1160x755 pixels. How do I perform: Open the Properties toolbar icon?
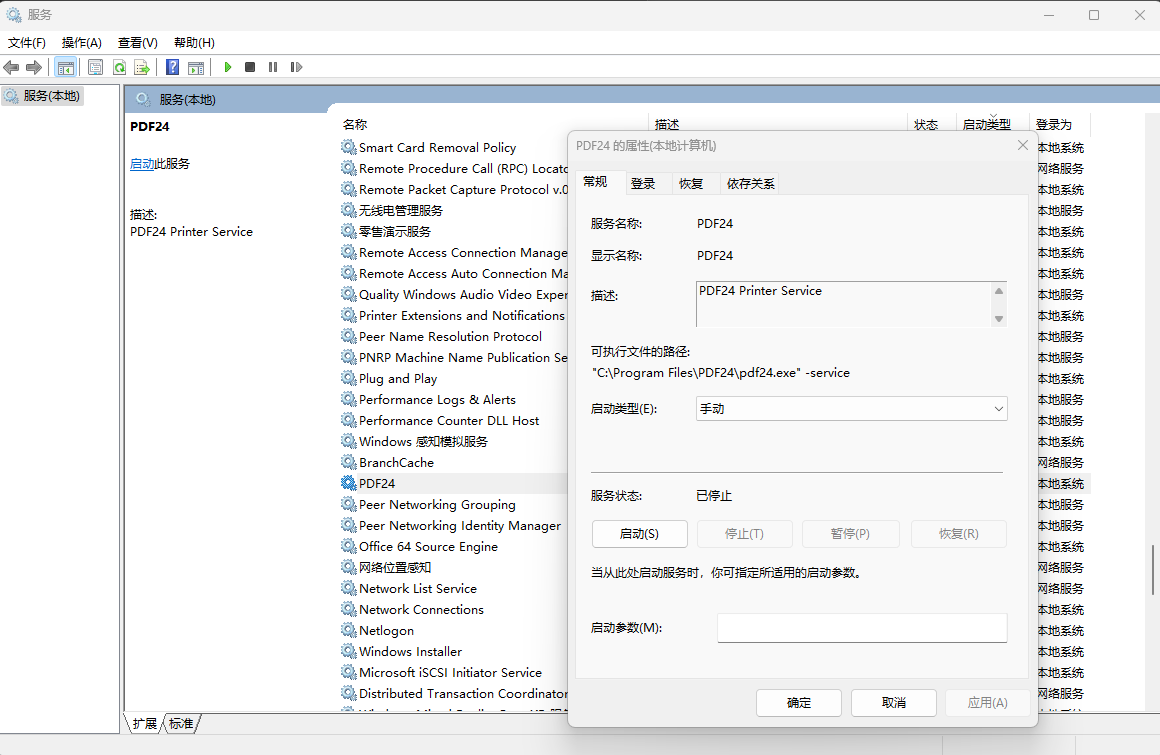(x=95, y=67)
